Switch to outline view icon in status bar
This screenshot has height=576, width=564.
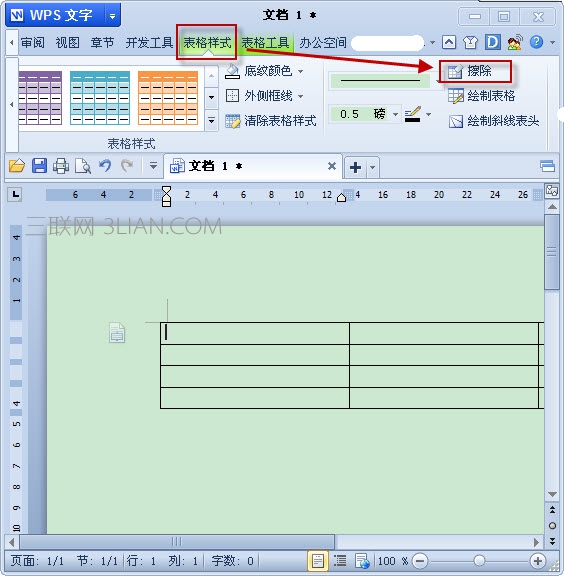tap(340, 561)
